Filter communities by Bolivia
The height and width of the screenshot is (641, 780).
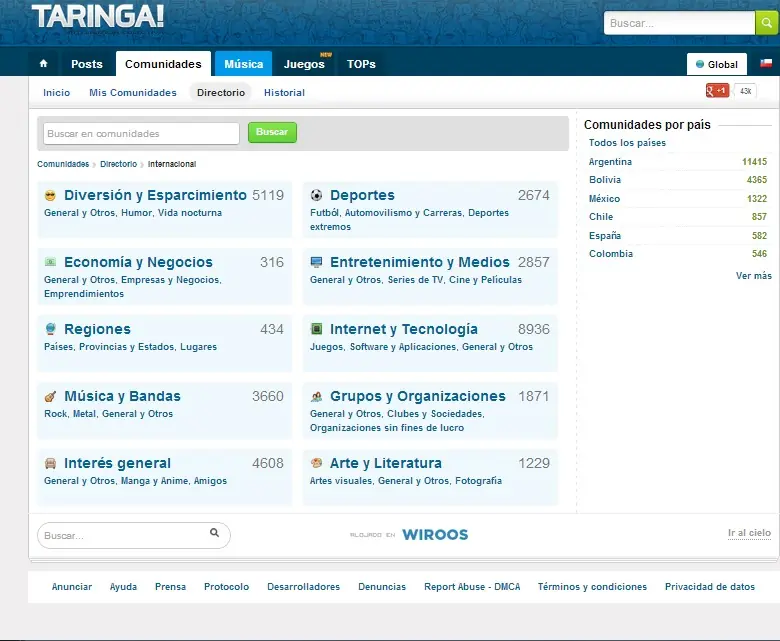point(605,180)
